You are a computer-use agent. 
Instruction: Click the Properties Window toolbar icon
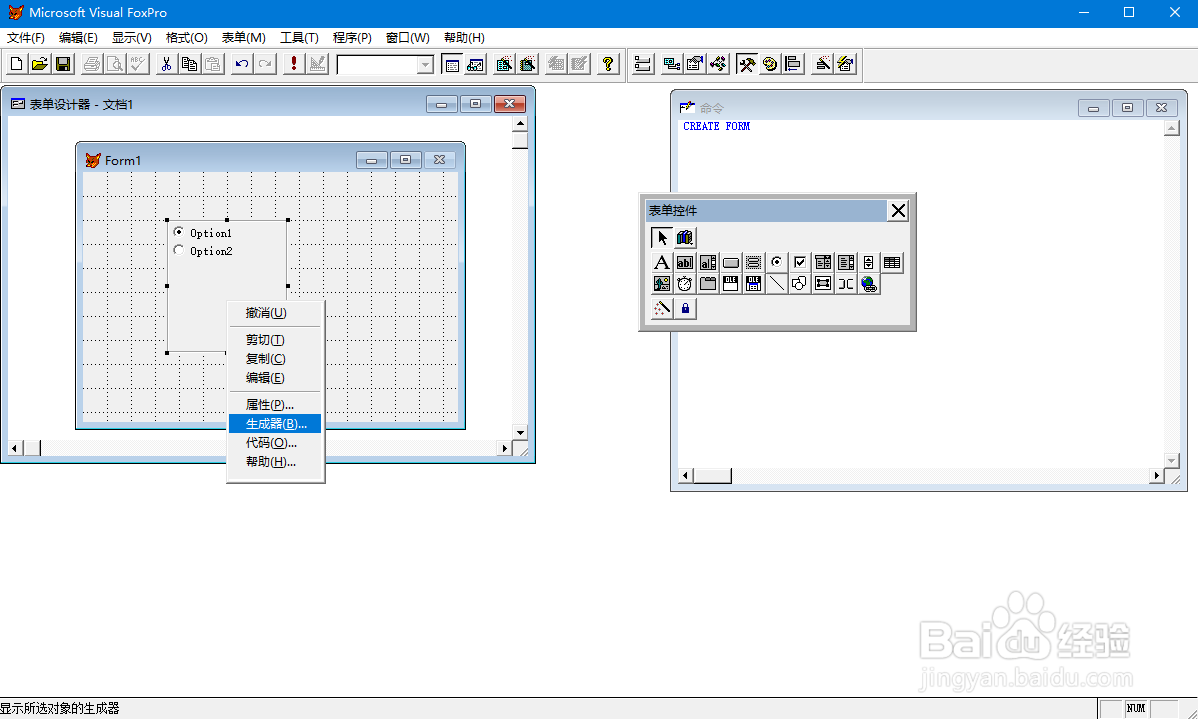[x=695, y=64]
